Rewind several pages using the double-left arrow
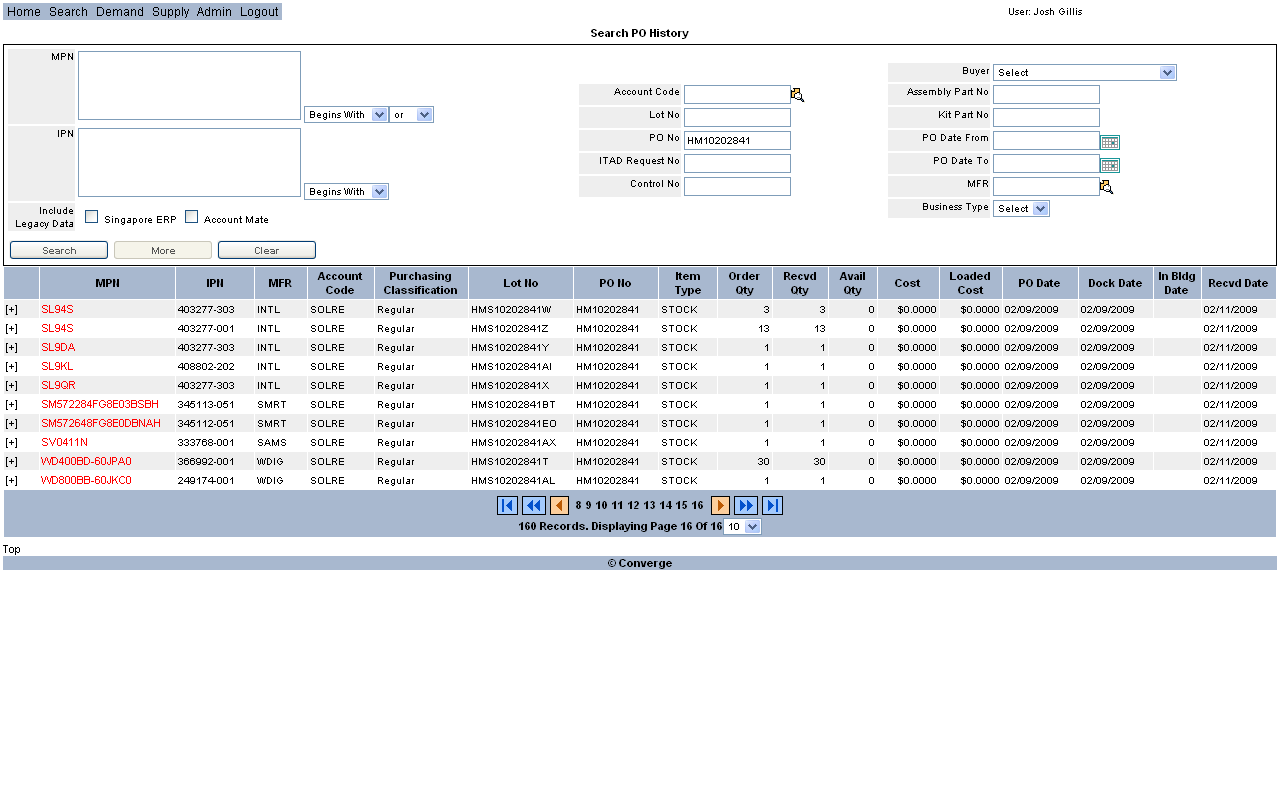The width and height of the screenshot is (1280, 806). click(x=533, y=505)
